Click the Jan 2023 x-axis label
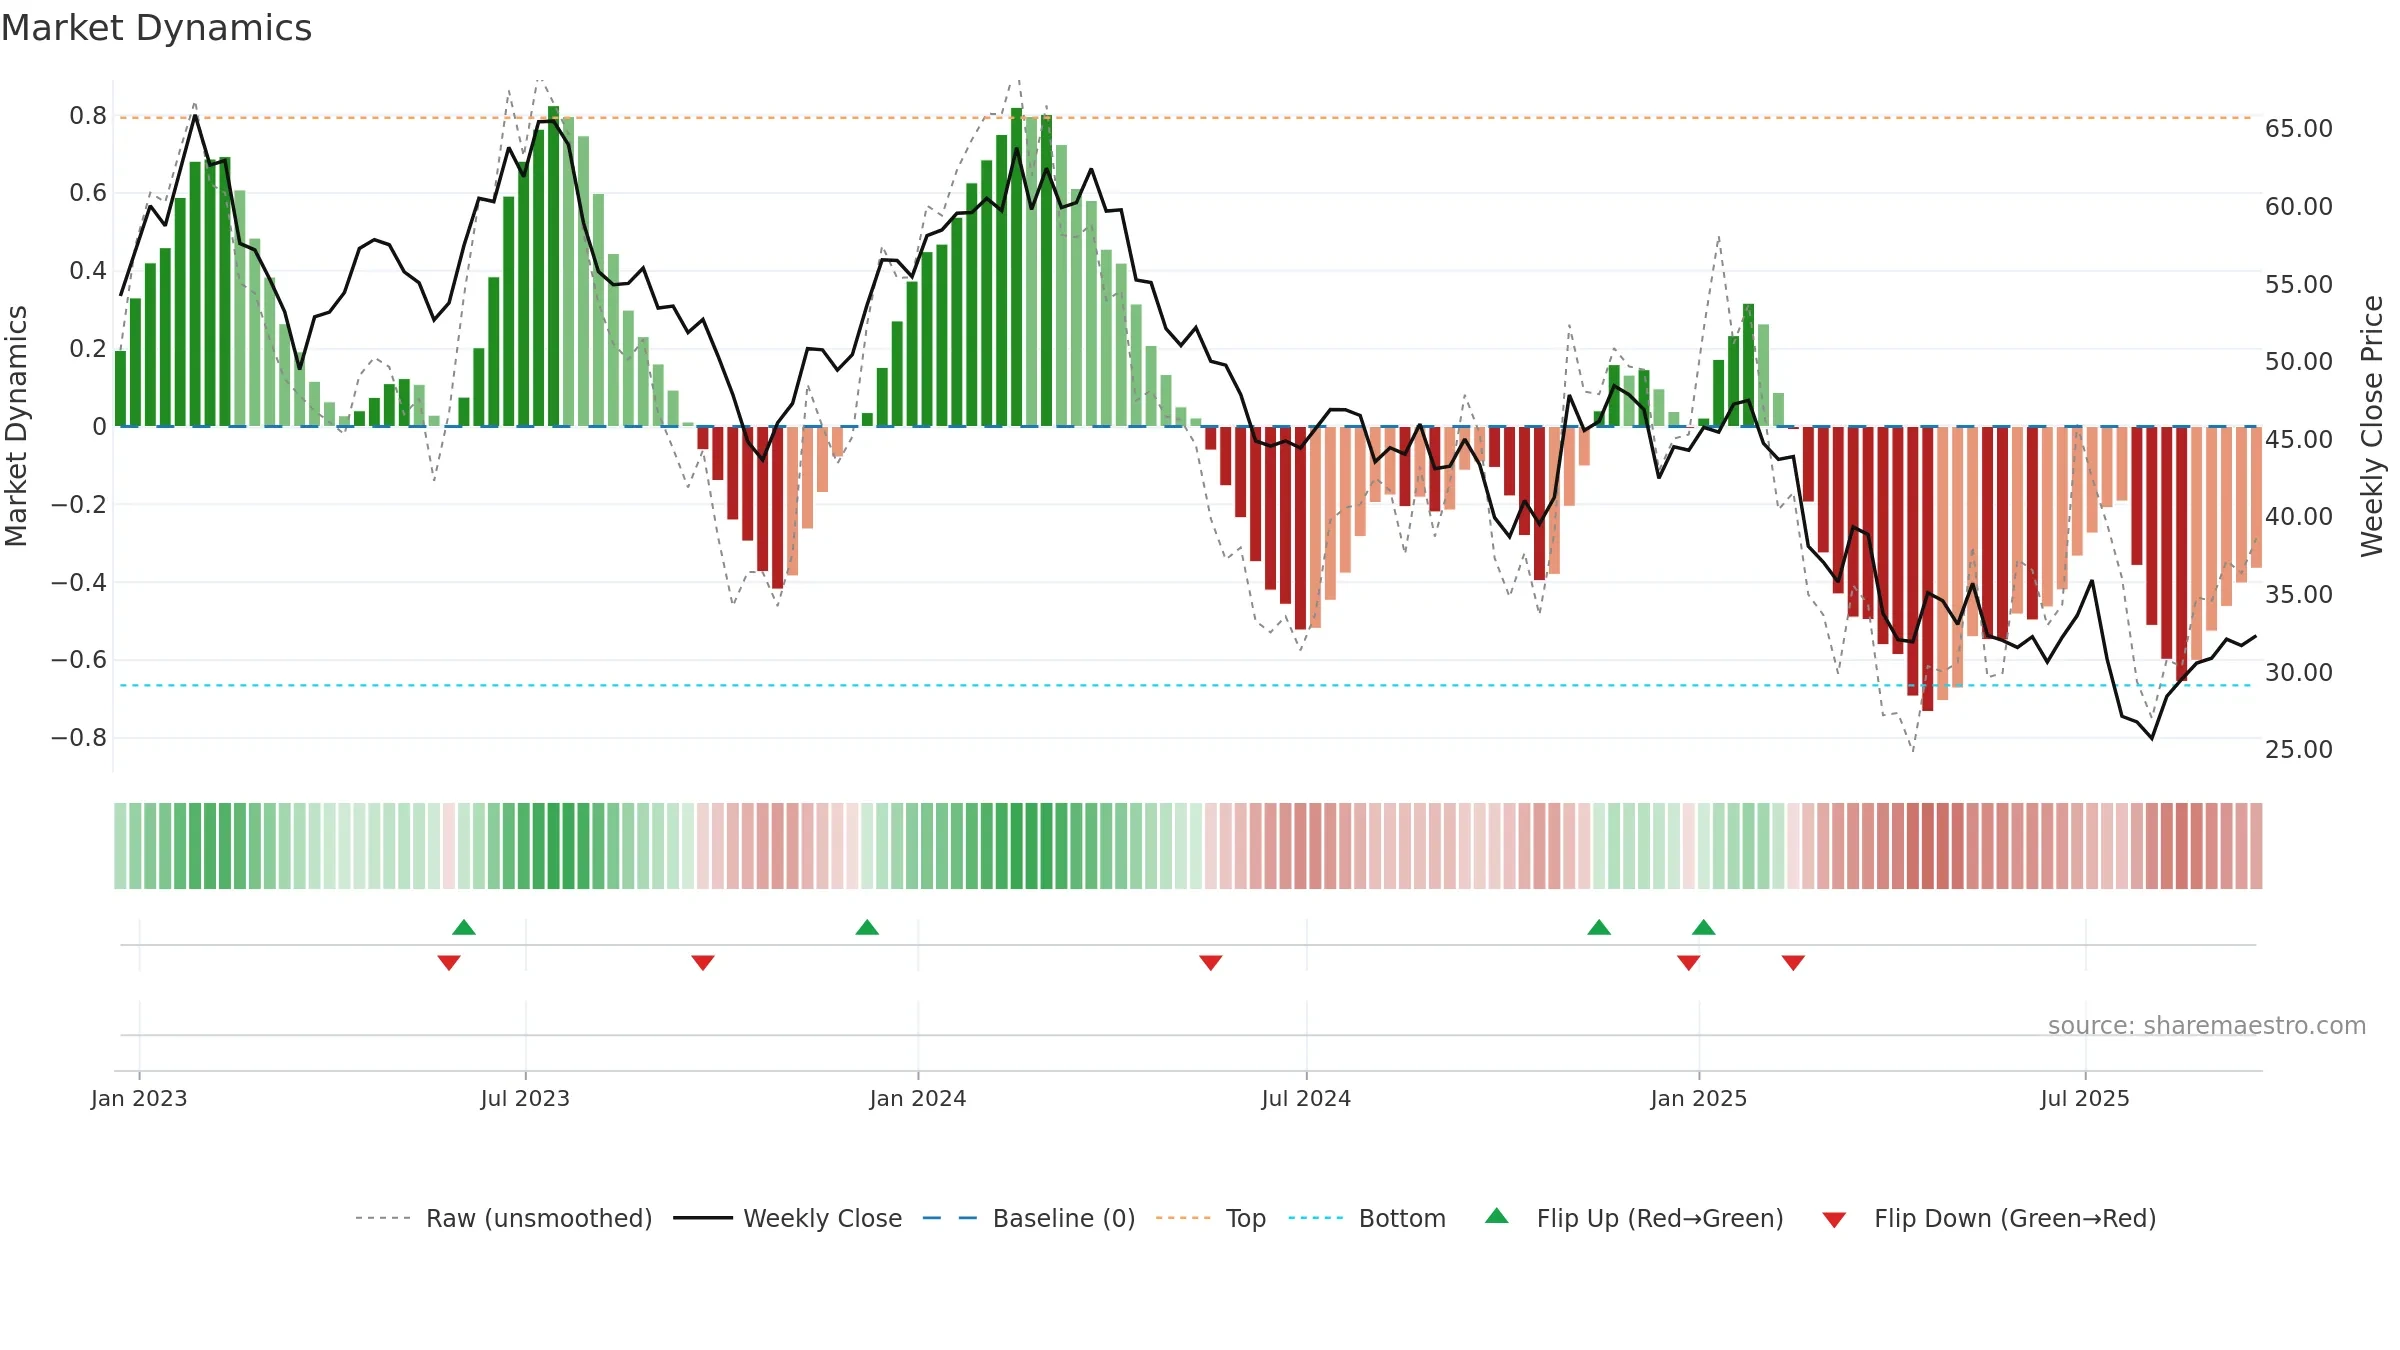 139,1098
